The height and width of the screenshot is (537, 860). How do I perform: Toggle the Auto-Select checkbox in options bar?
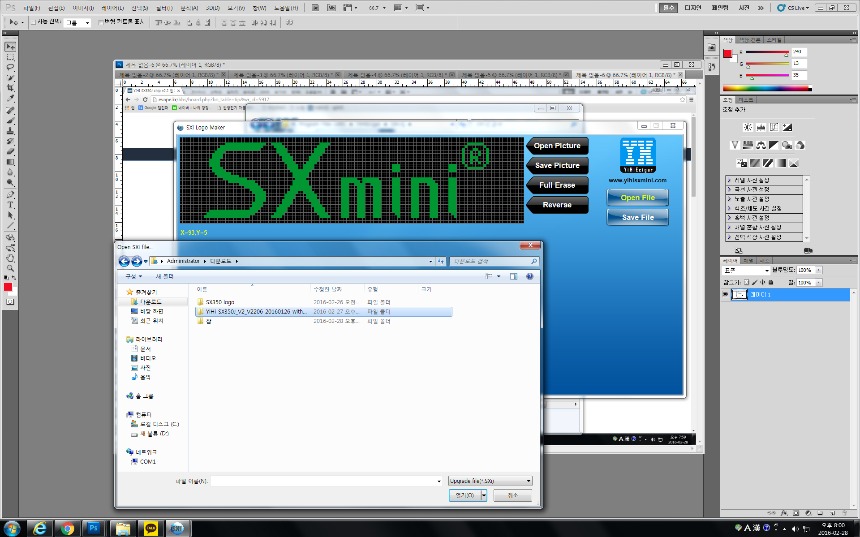pyautogui.click(x=34, y=22)
